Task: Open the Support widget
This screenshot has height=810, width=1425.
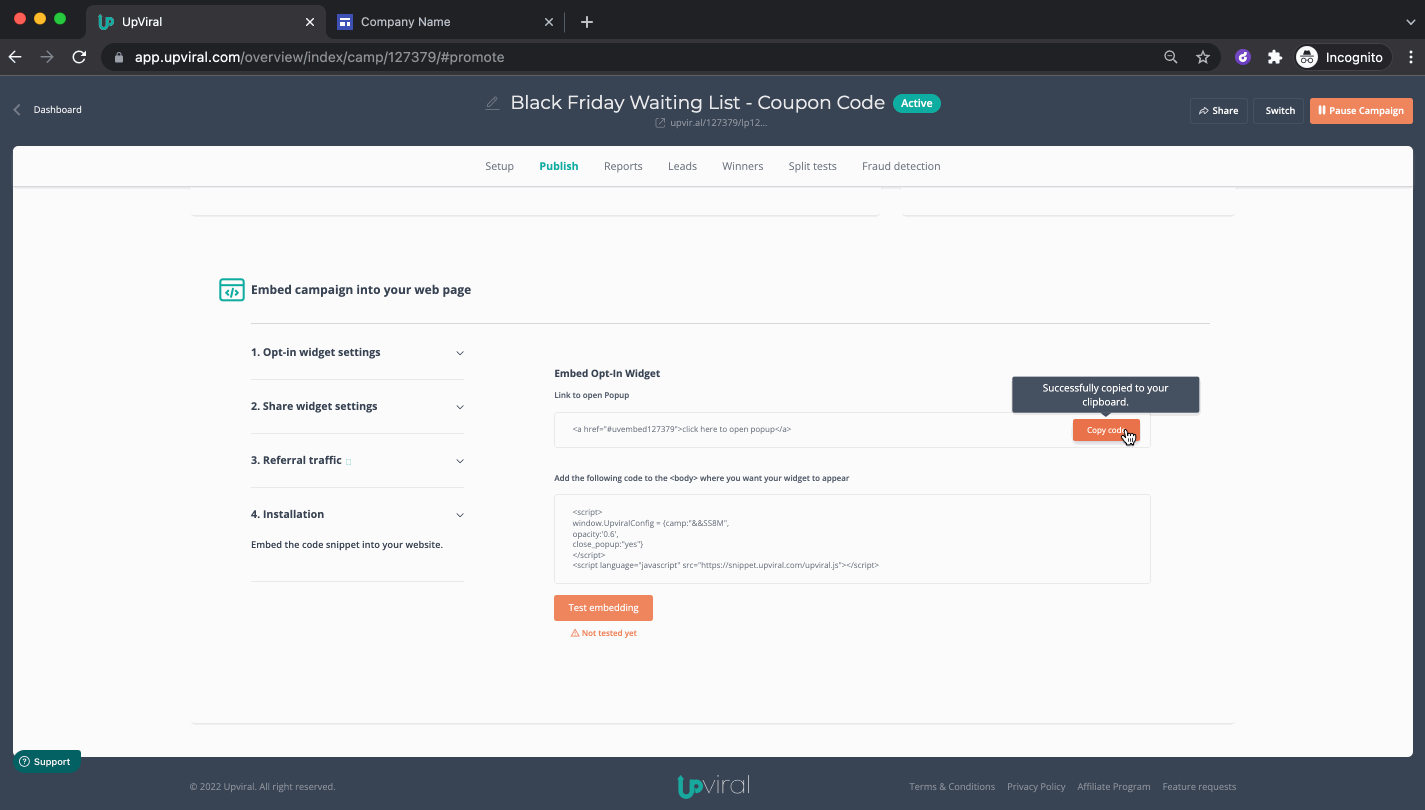Action: pyautogui.click(x=46, y=761)
